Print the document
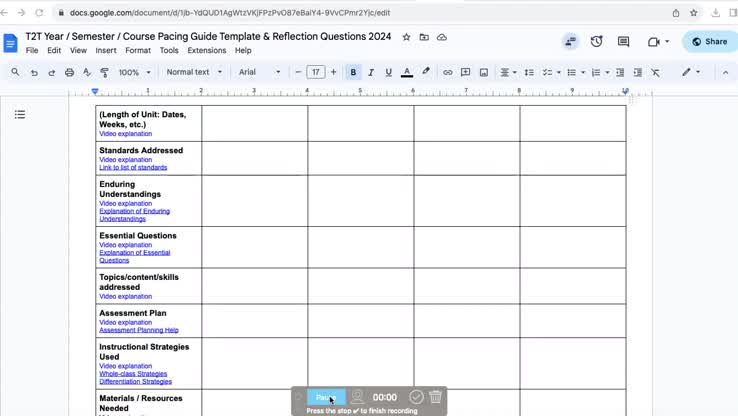Screen dimensions: 738x416 click(69, 72)
